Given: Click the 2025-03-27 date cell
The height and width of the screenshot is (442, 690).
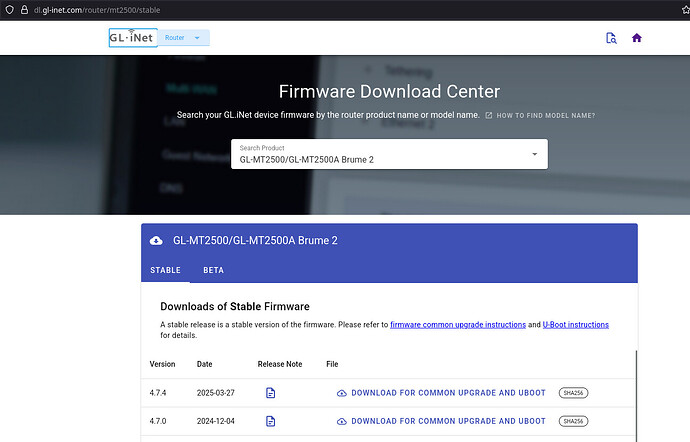Looking at the screenshot, I should [216, 393].
